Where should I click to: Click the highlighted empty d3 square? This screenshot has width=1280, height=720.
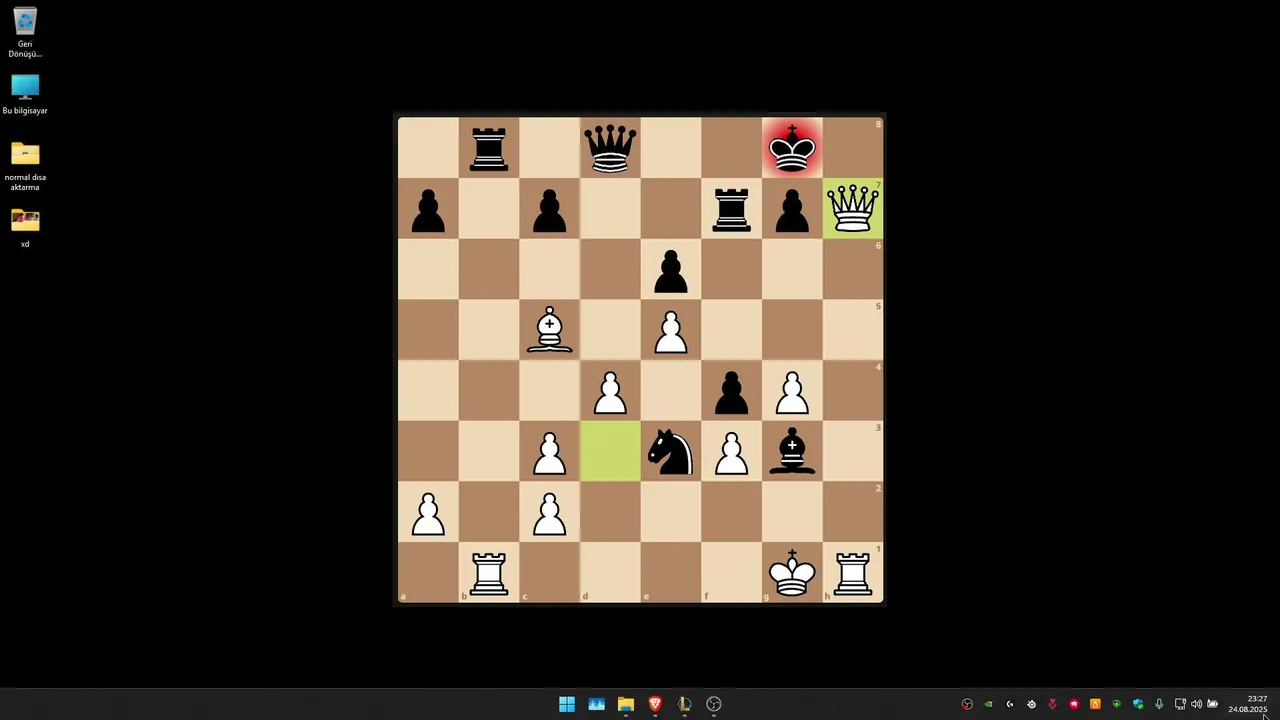[x=610, y=452]
